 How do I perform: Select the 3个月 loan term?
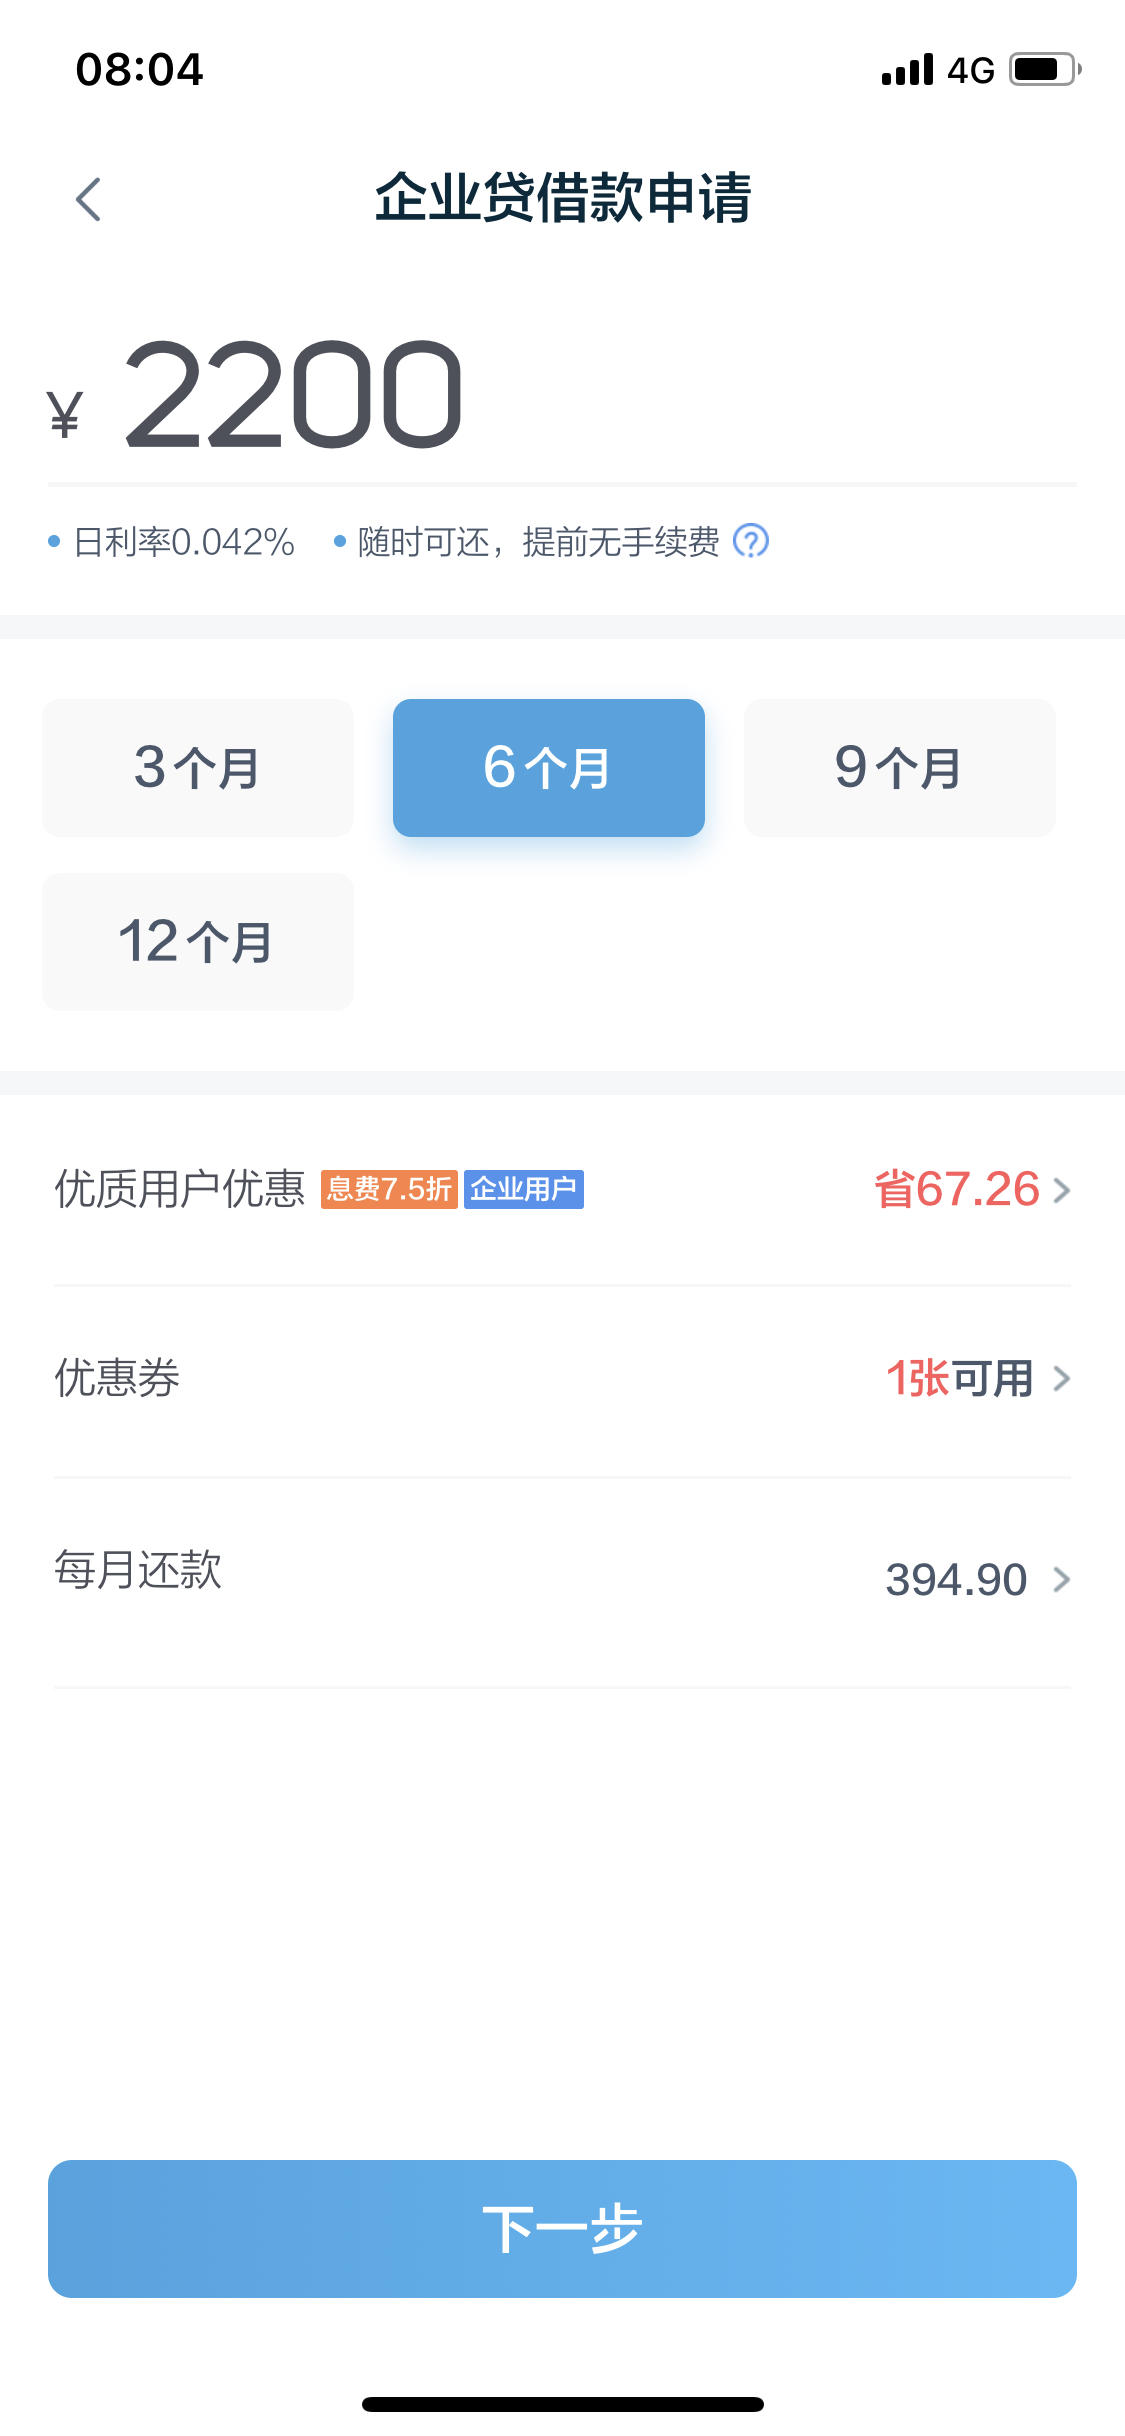(x=198, y=768)
